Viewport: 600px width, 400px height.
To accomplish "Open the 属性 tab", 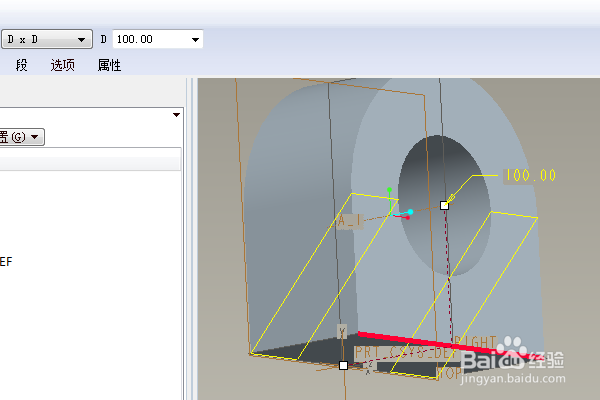I will pyautogui.click(x=109, y=65).
